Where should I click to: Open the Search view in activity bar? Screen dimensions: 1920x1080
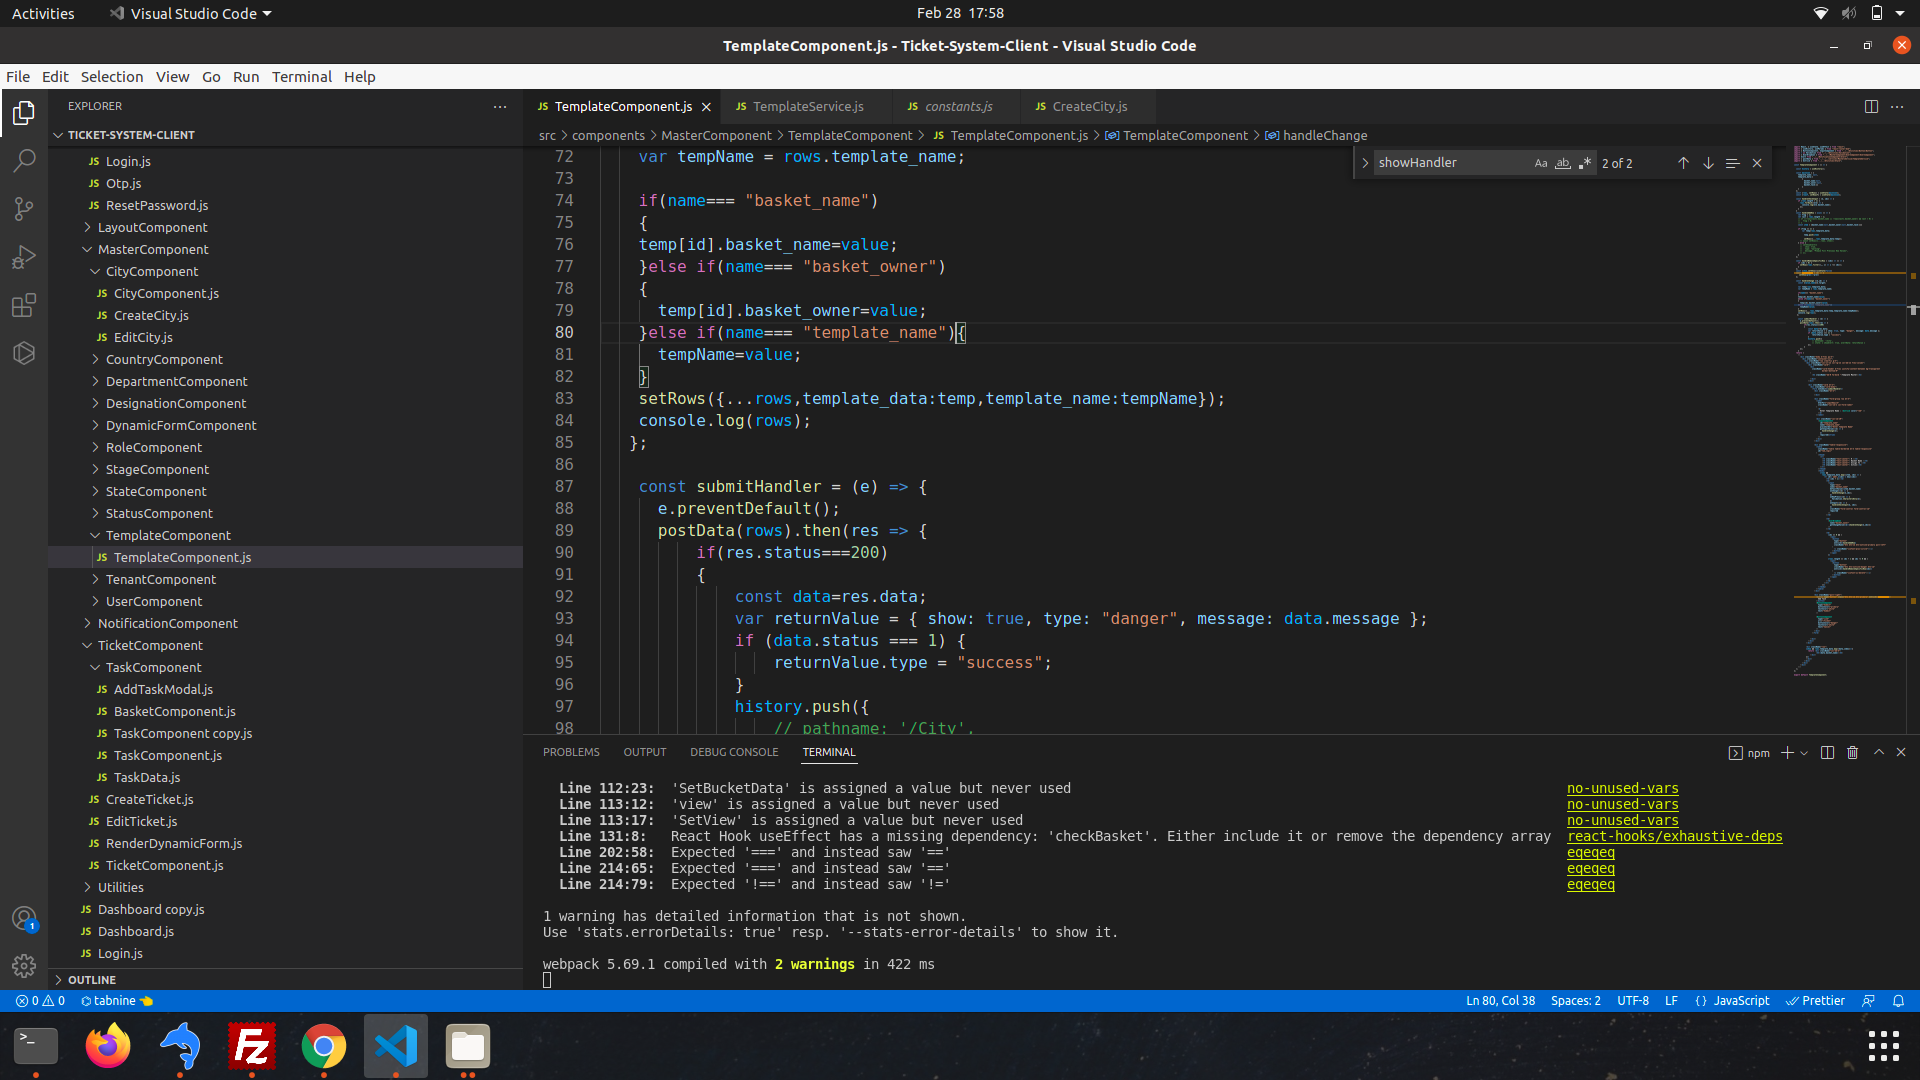tap(24, 161)
